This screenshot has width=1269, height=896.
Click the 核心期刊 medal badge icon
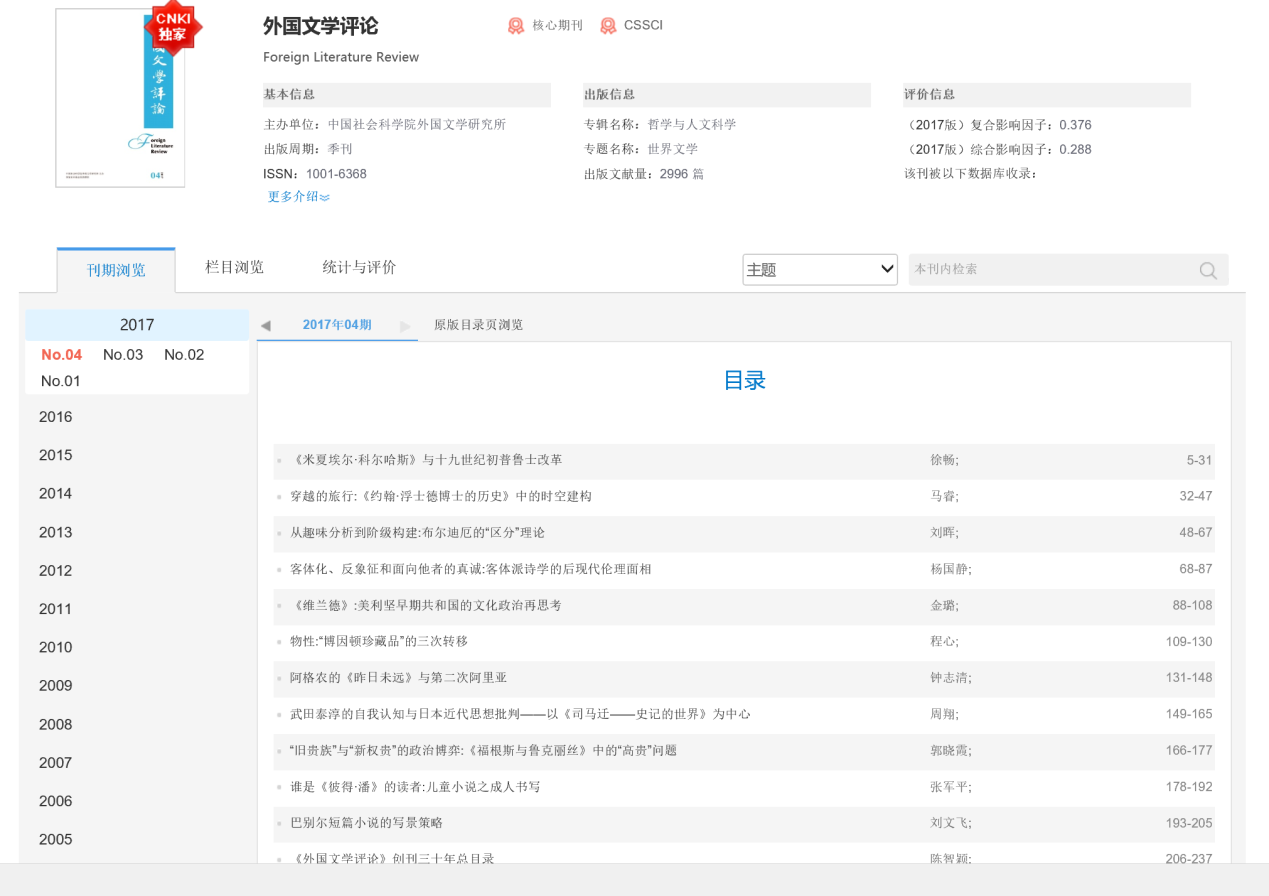pos(516,26)
